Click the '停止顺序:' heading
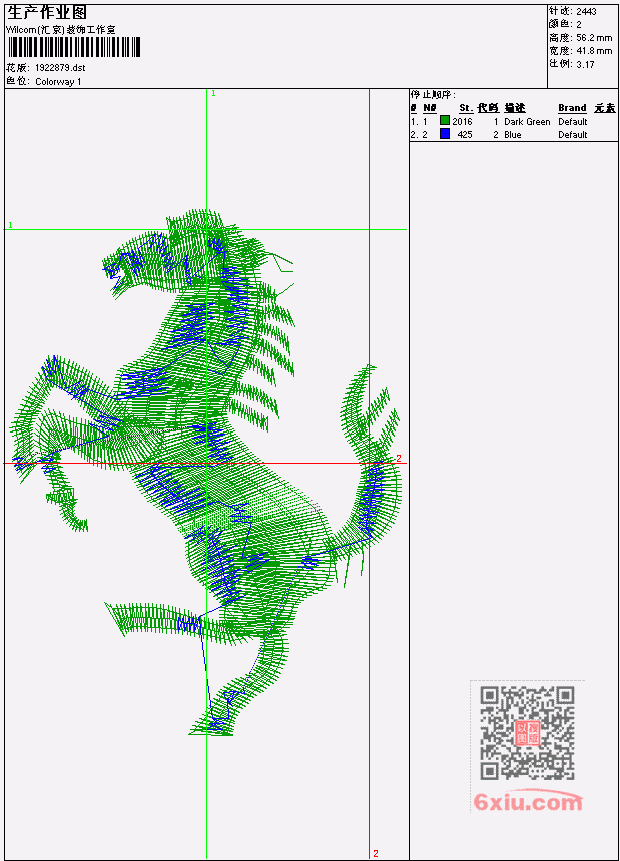This screenshot has height=861, width=620. point(433,95)
